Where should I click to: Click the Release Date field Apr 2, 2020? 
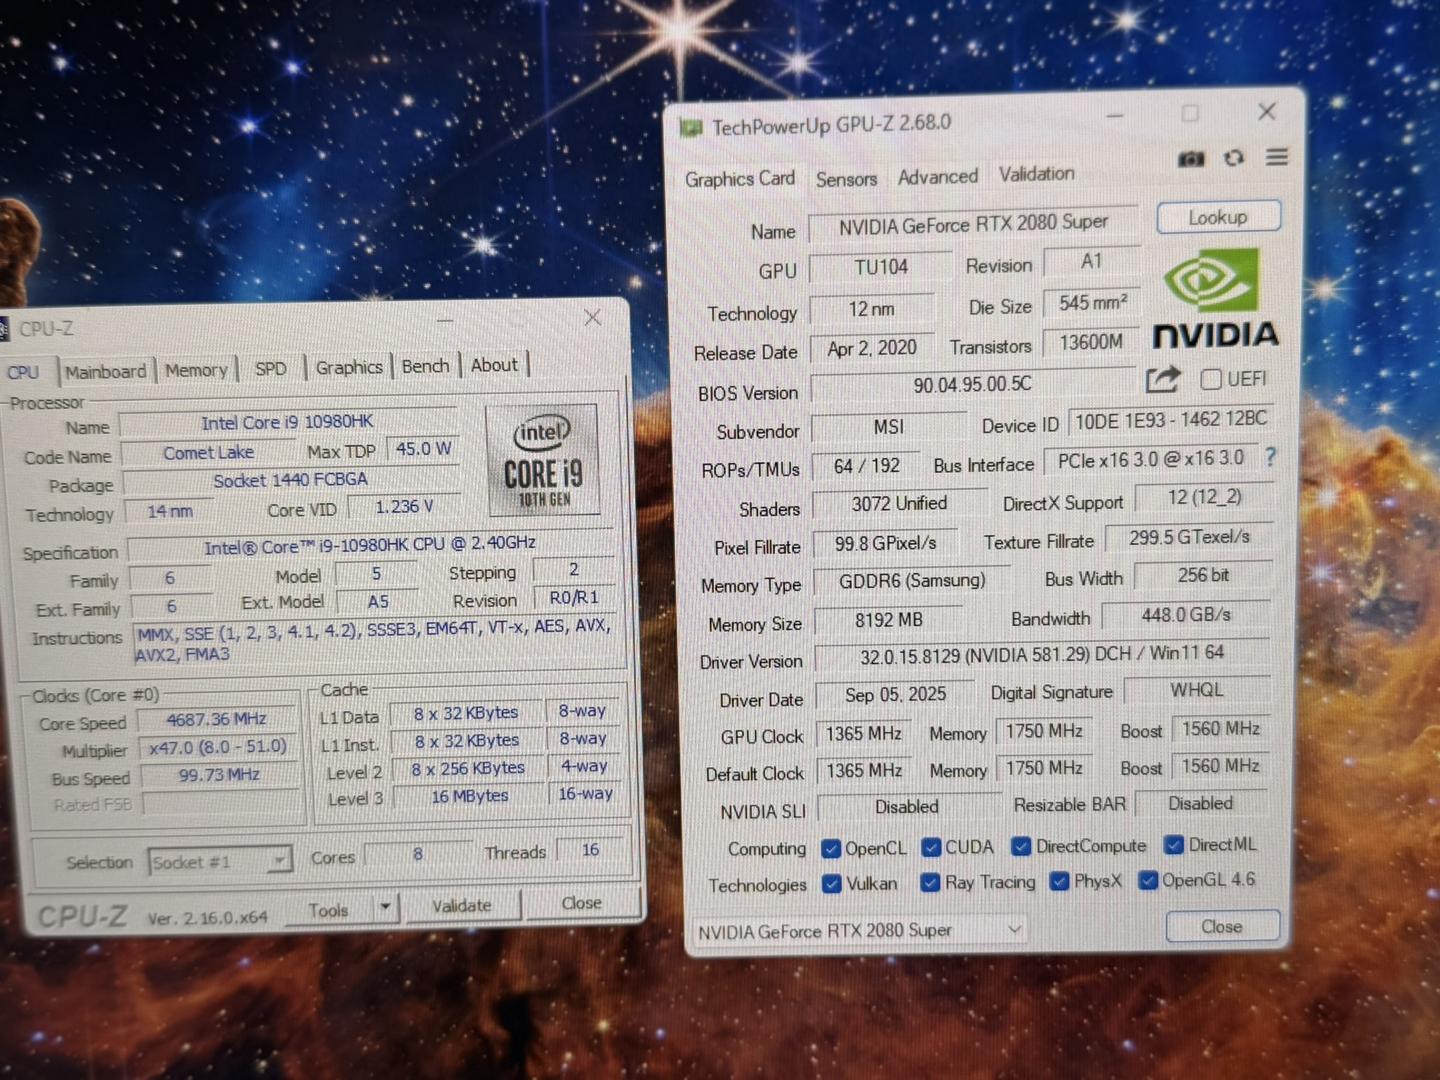pyautogui.click(x=872, y=348)
